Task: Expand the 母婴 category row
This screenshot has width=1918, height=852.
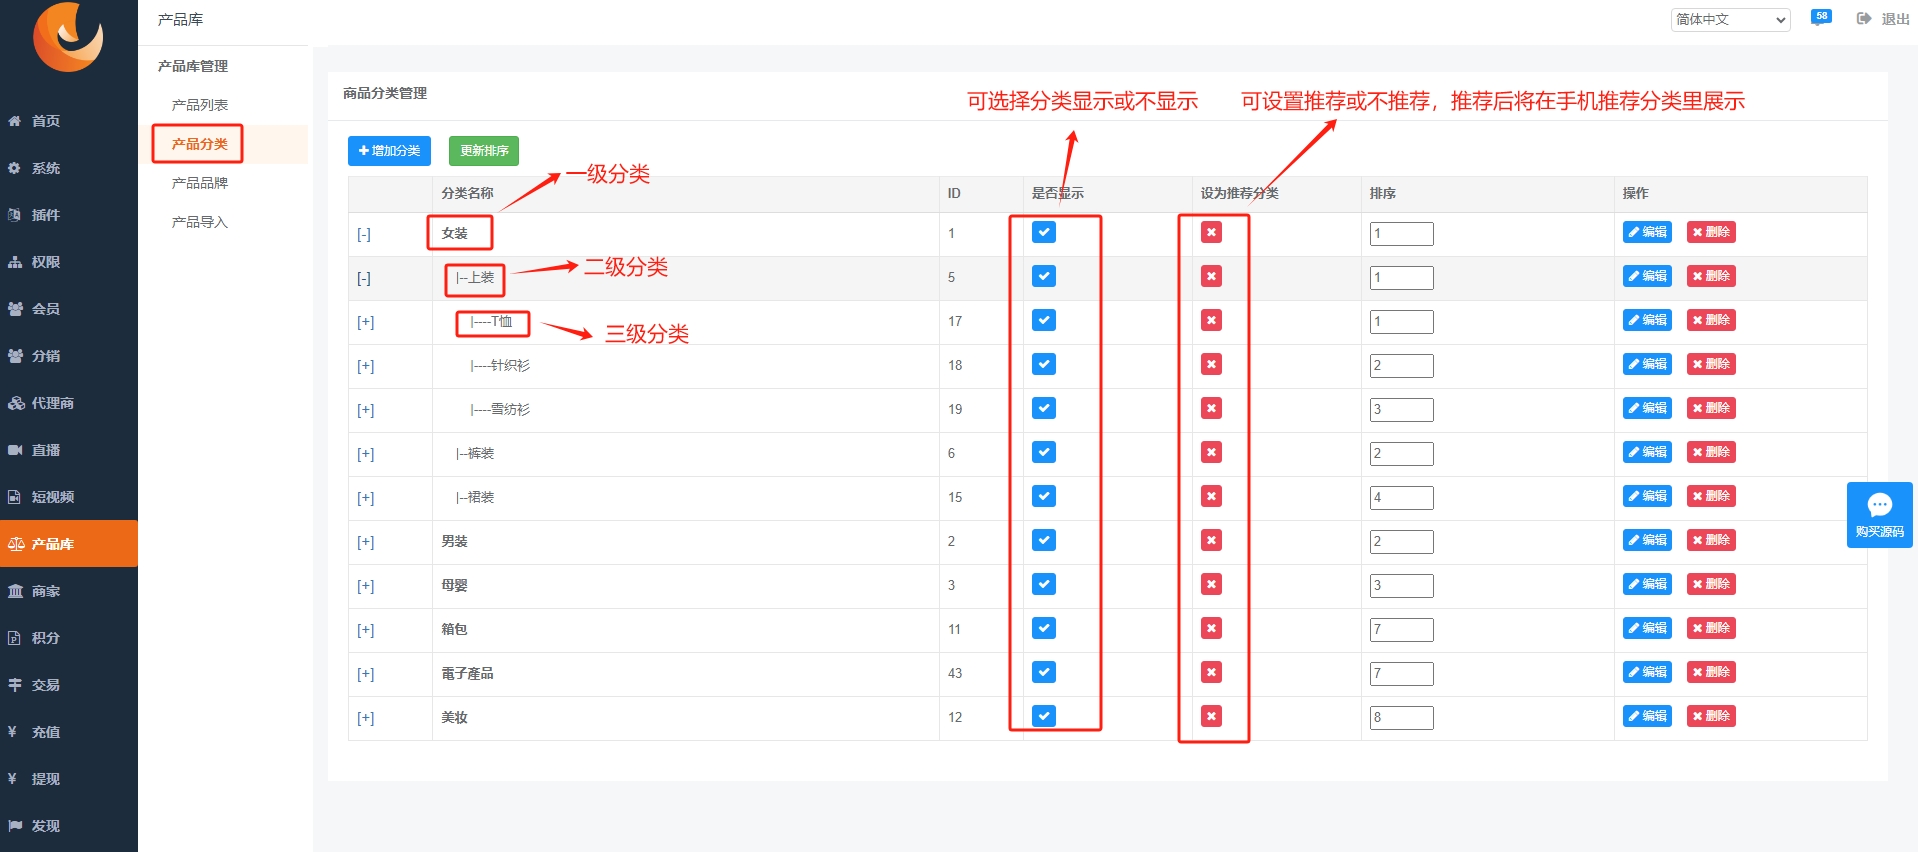Action: coord(366,586)
